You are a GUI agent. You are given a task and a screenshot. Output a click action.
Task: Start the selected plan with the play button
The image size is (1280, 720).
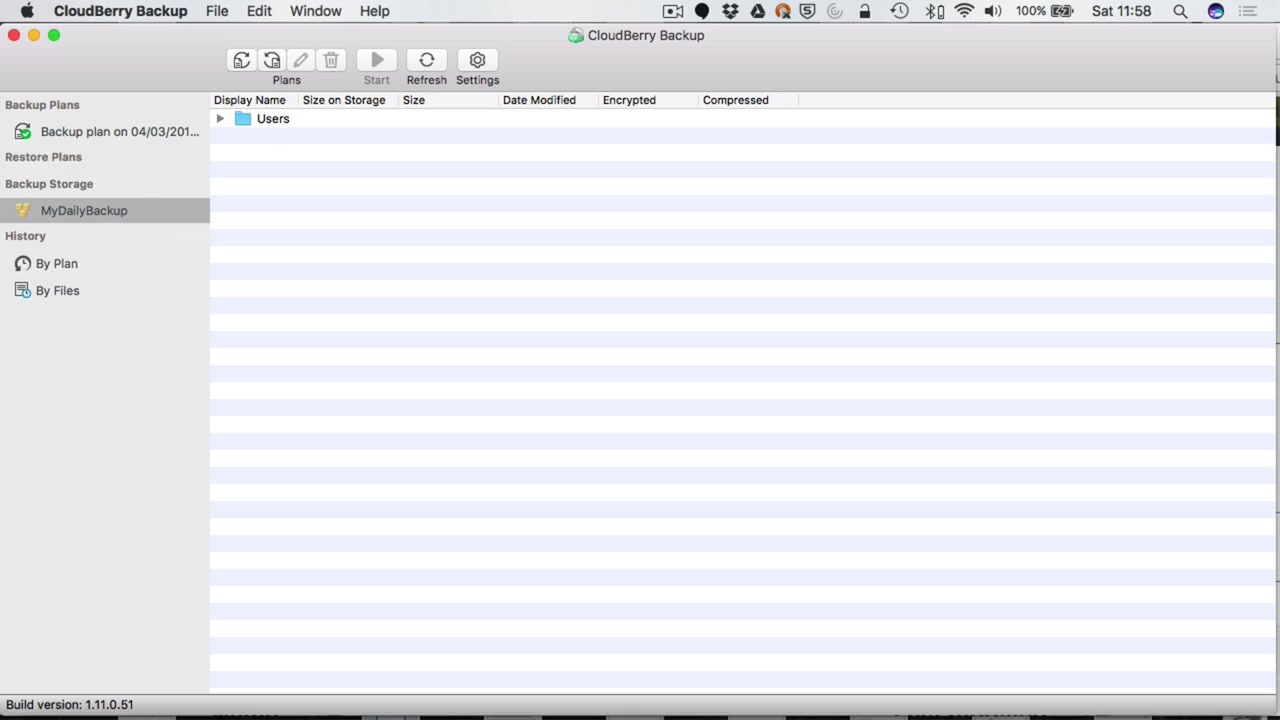[x=377, y=60]
